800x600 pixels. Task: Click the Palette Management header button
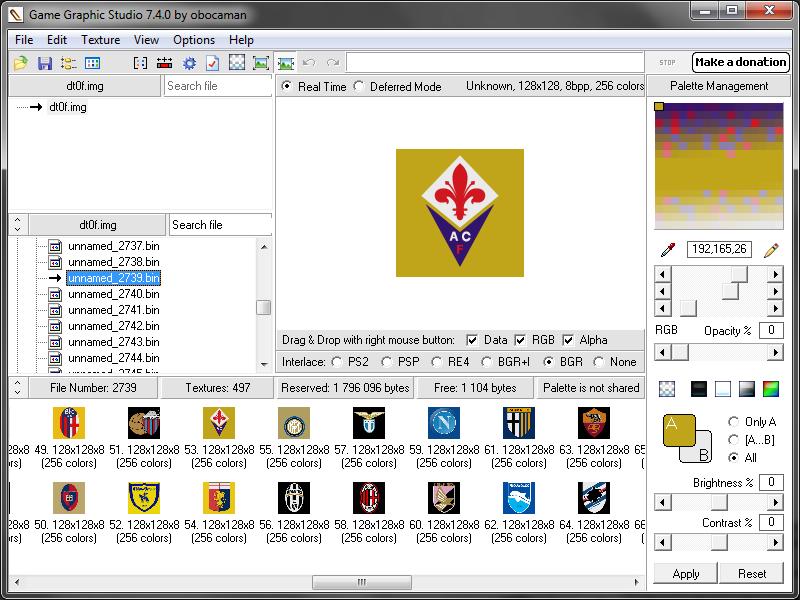tap(719, 86)
